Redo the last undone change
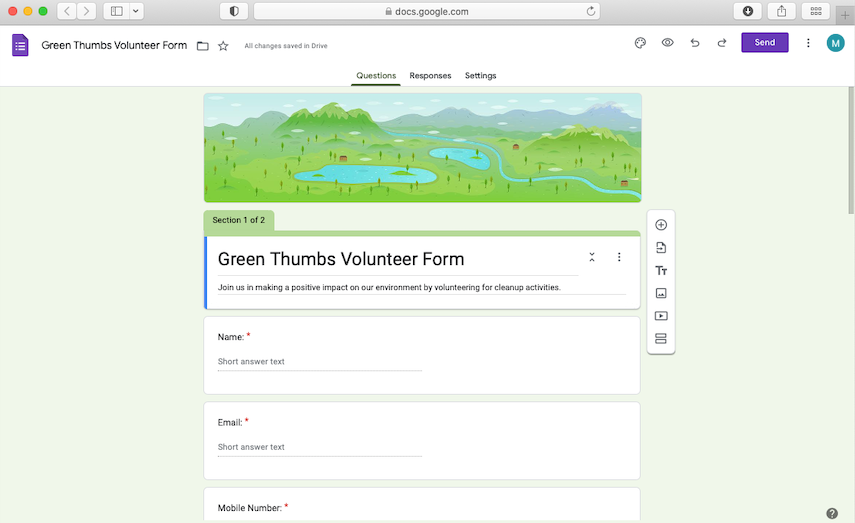 tap(721, 43)
